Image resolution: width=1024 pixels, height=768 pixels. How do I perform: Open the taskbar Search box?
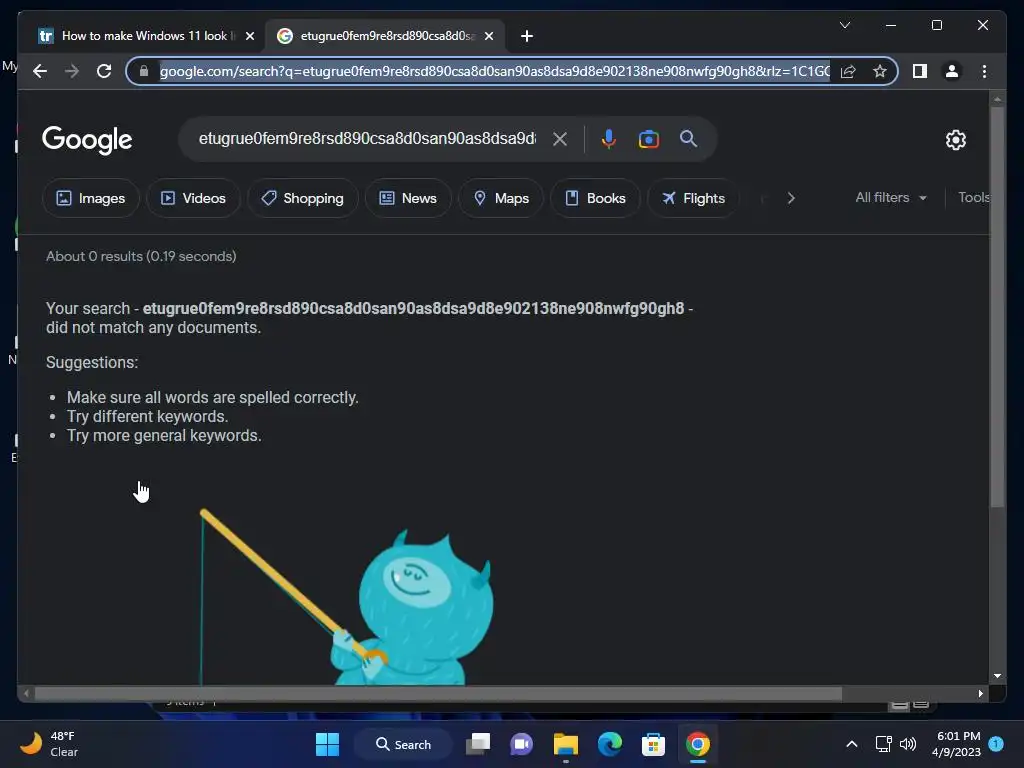coord(403,744)
